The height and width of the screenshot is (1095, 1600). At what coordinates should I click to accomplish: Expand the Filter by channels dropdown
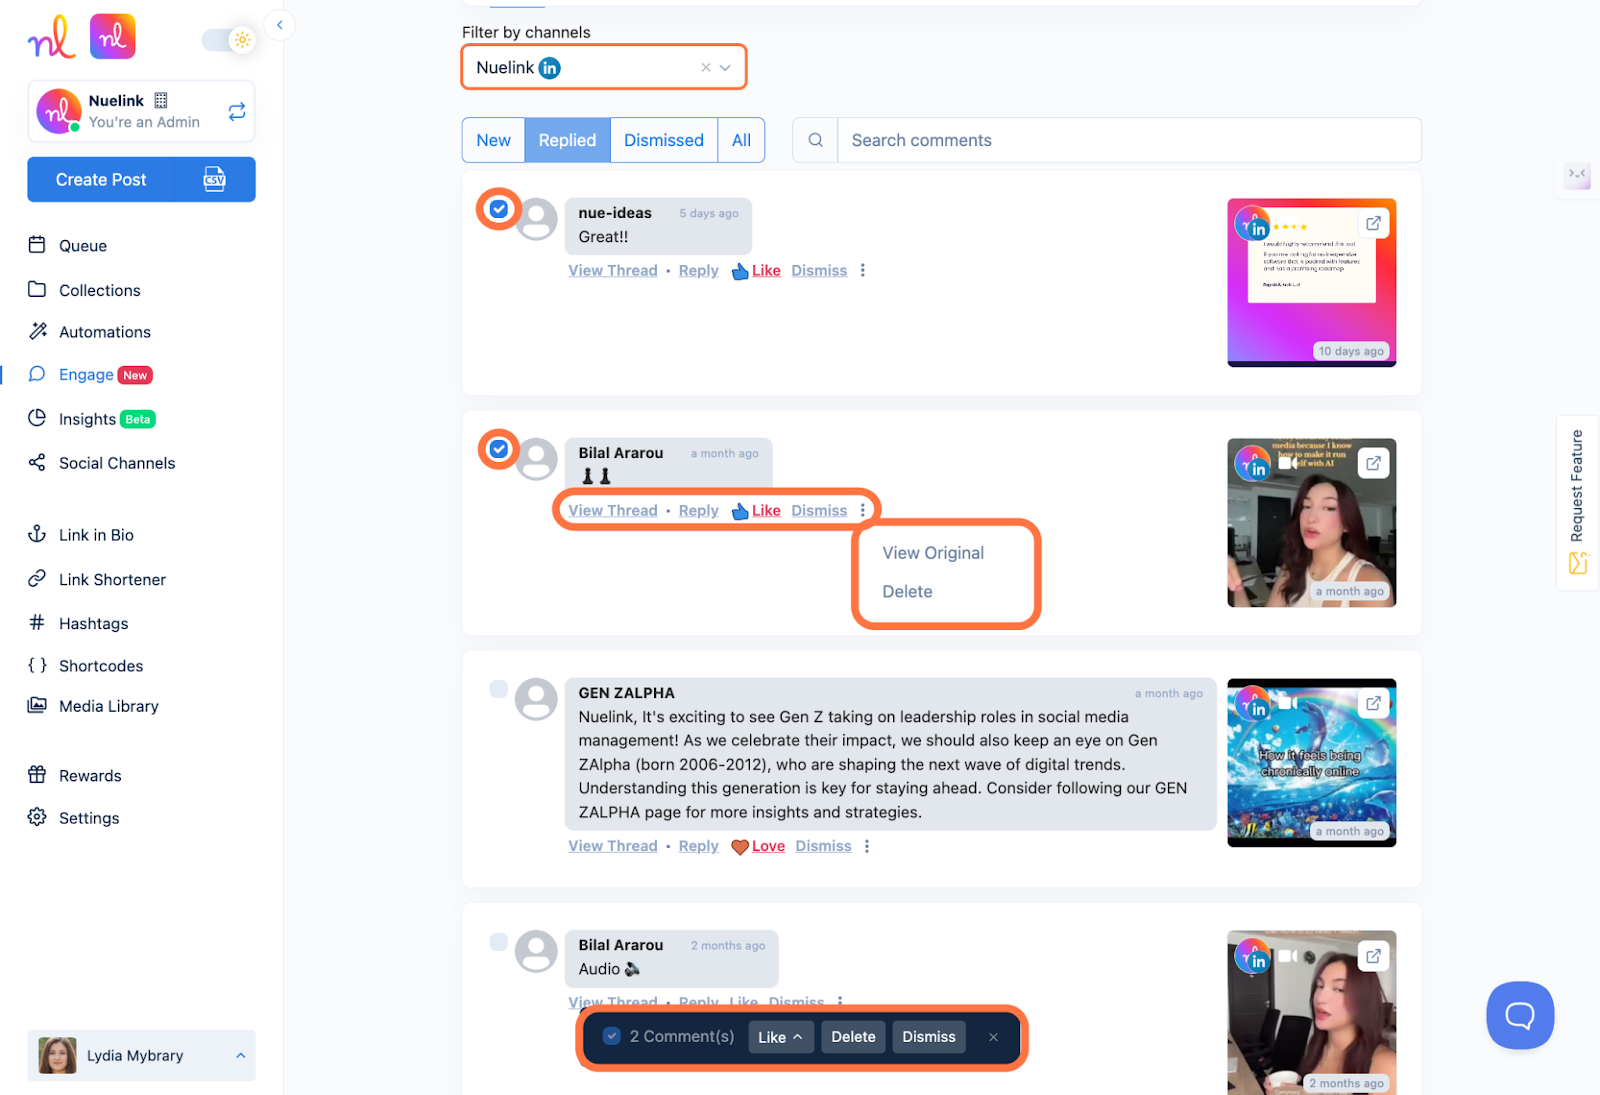click(726, 67)
